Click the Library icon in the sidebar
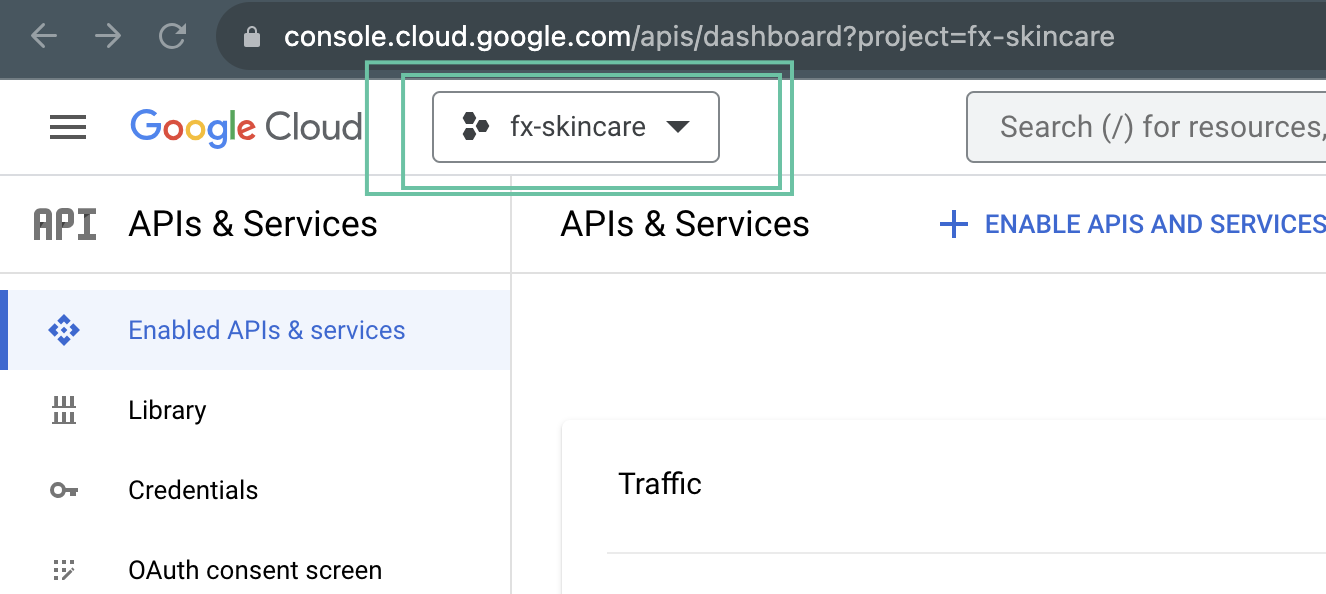The width and height of the screenshot is (1326, 594). [64, 410]
